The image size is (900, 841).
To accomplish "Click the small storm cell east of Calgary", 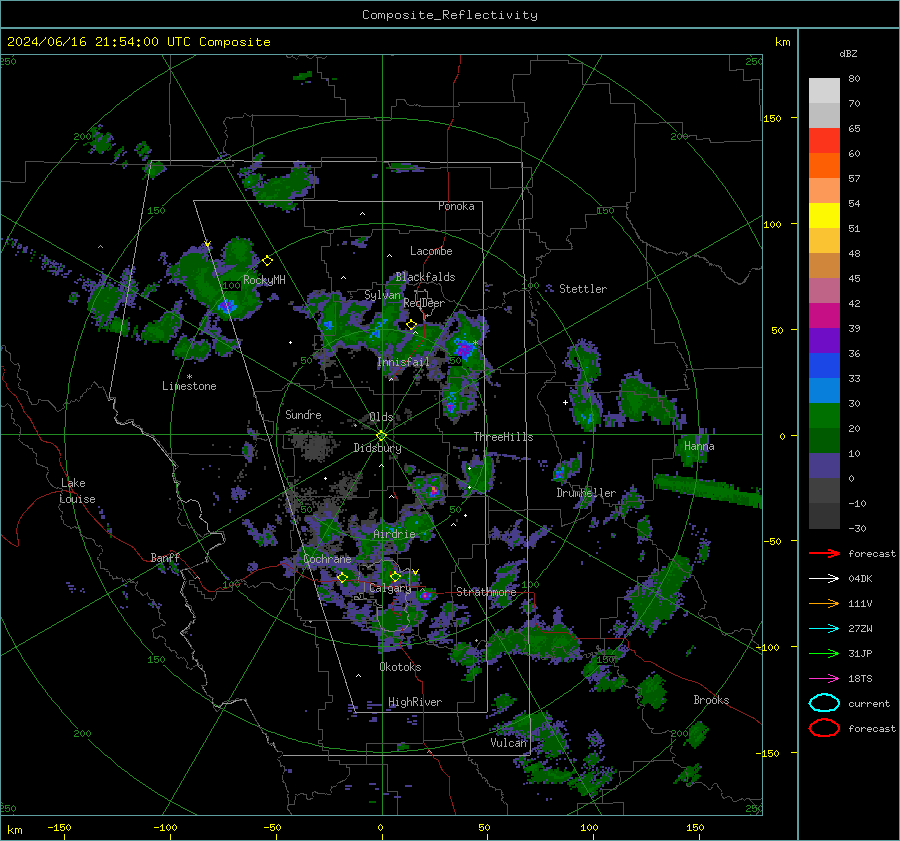I will 425,596.
